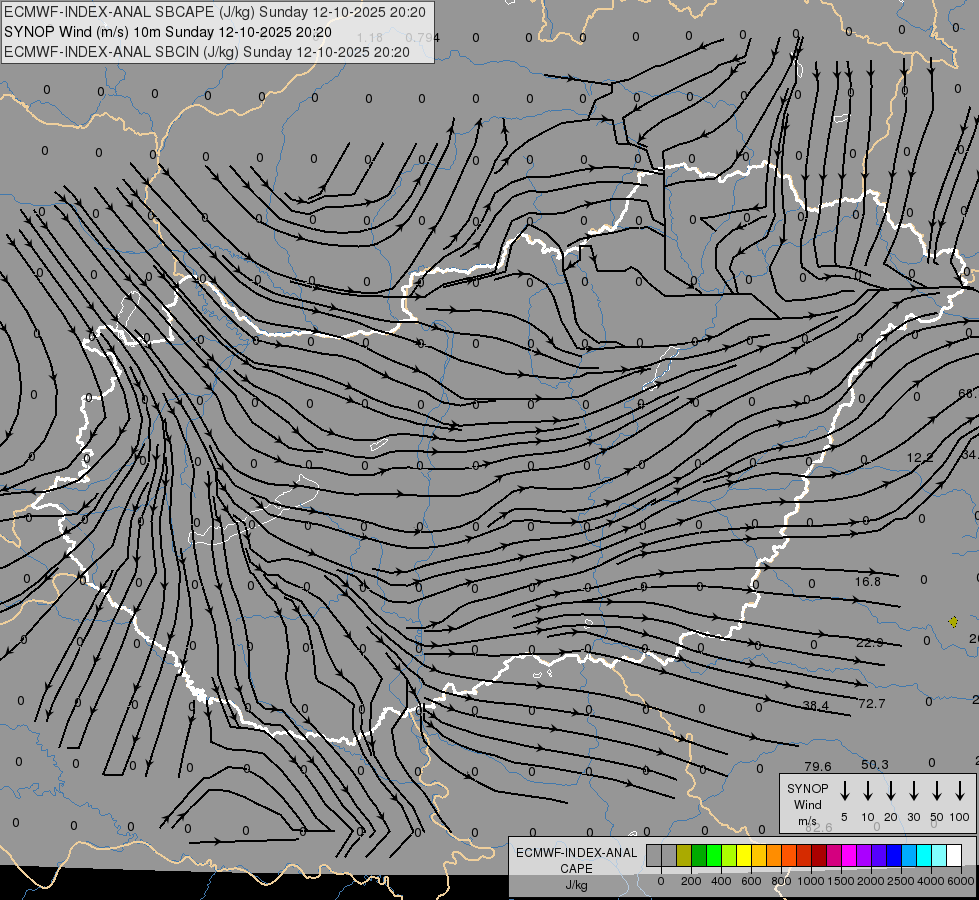The height and width of the screenshot is (900, 979).
Task: Select the bright green CAPE legend swatch
Action: point(714,856)
